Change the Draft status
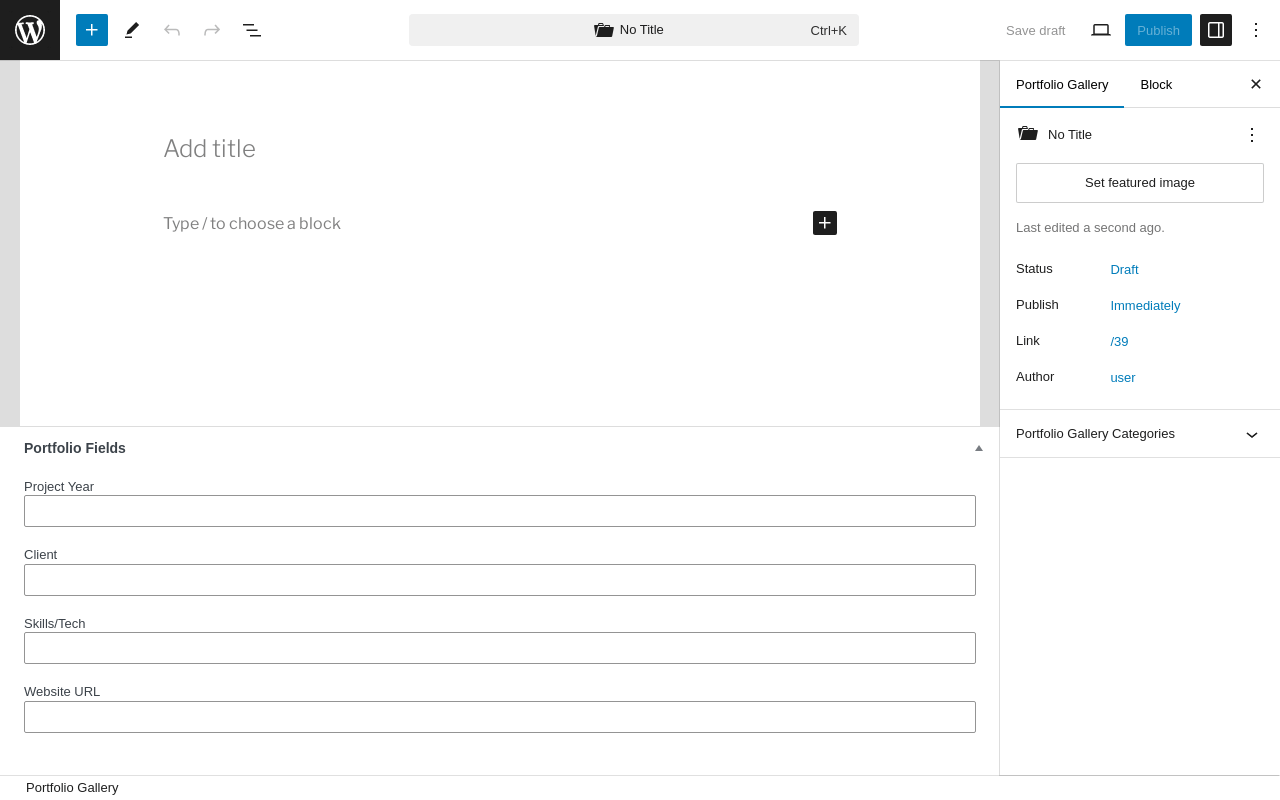This screenshot has width=1280, height=800. tap(1124, 269)
